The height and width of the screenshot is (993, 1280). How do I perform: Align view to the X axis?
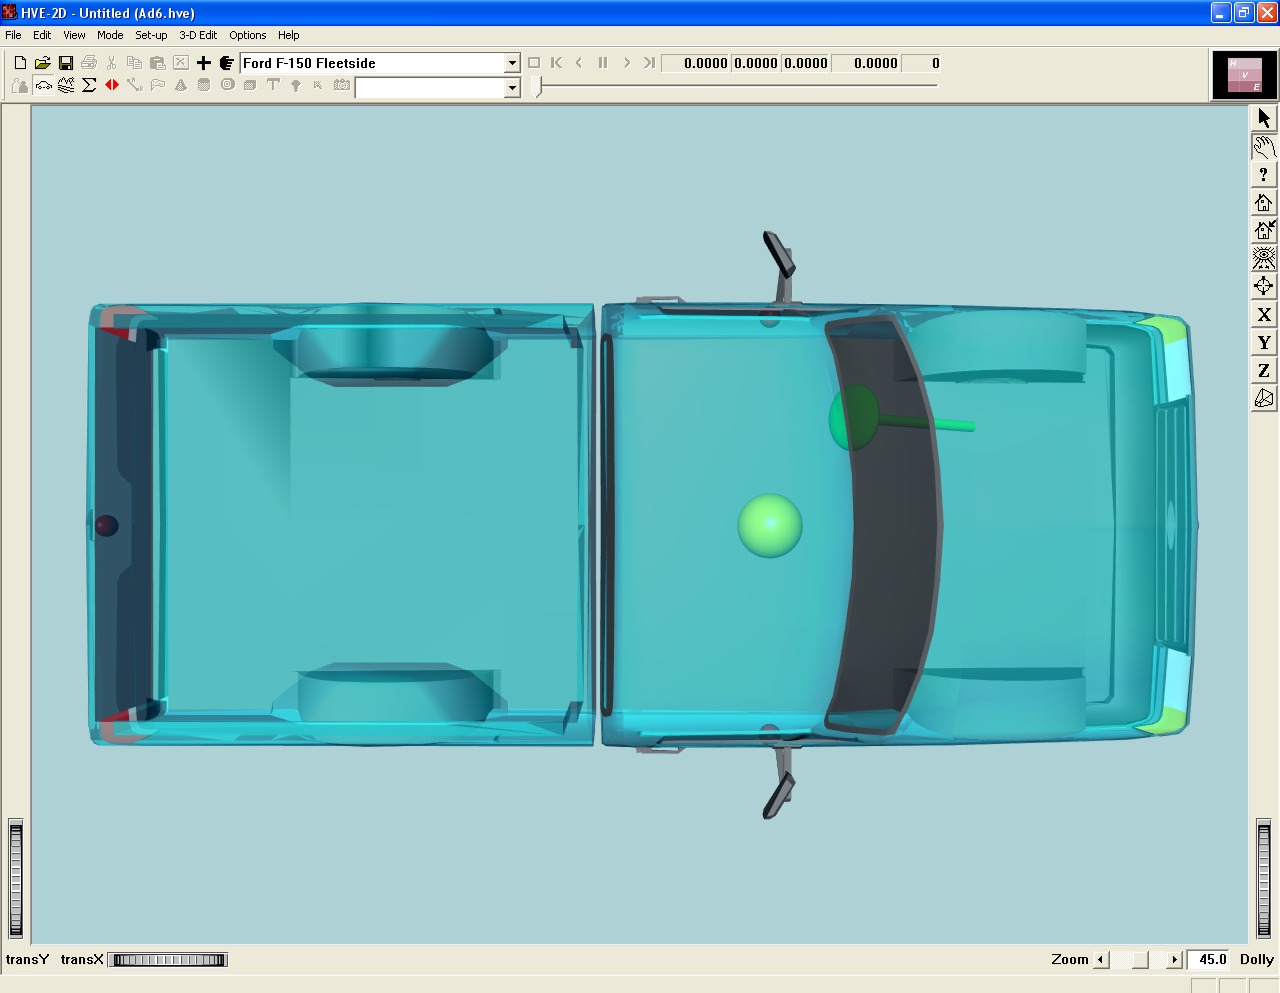coord(1264,315)
